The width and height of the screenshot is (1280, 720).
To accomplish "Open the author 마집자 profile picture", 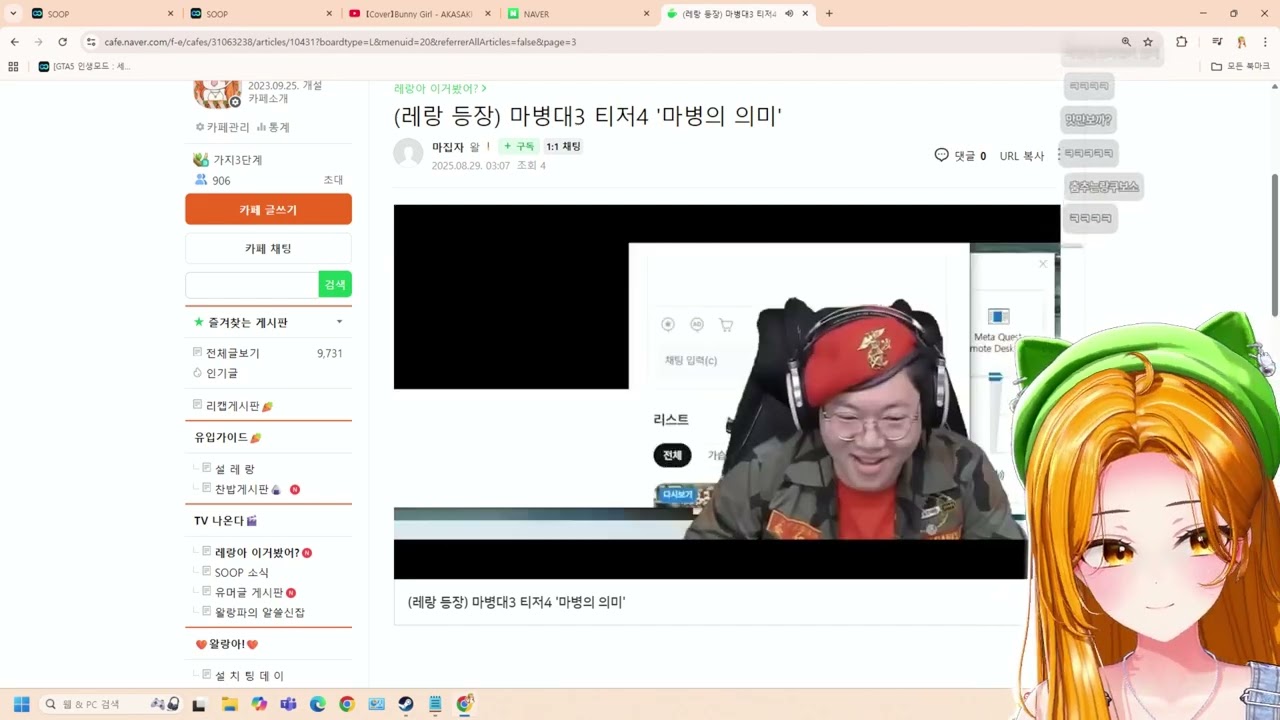I will [x=408, y=153].
